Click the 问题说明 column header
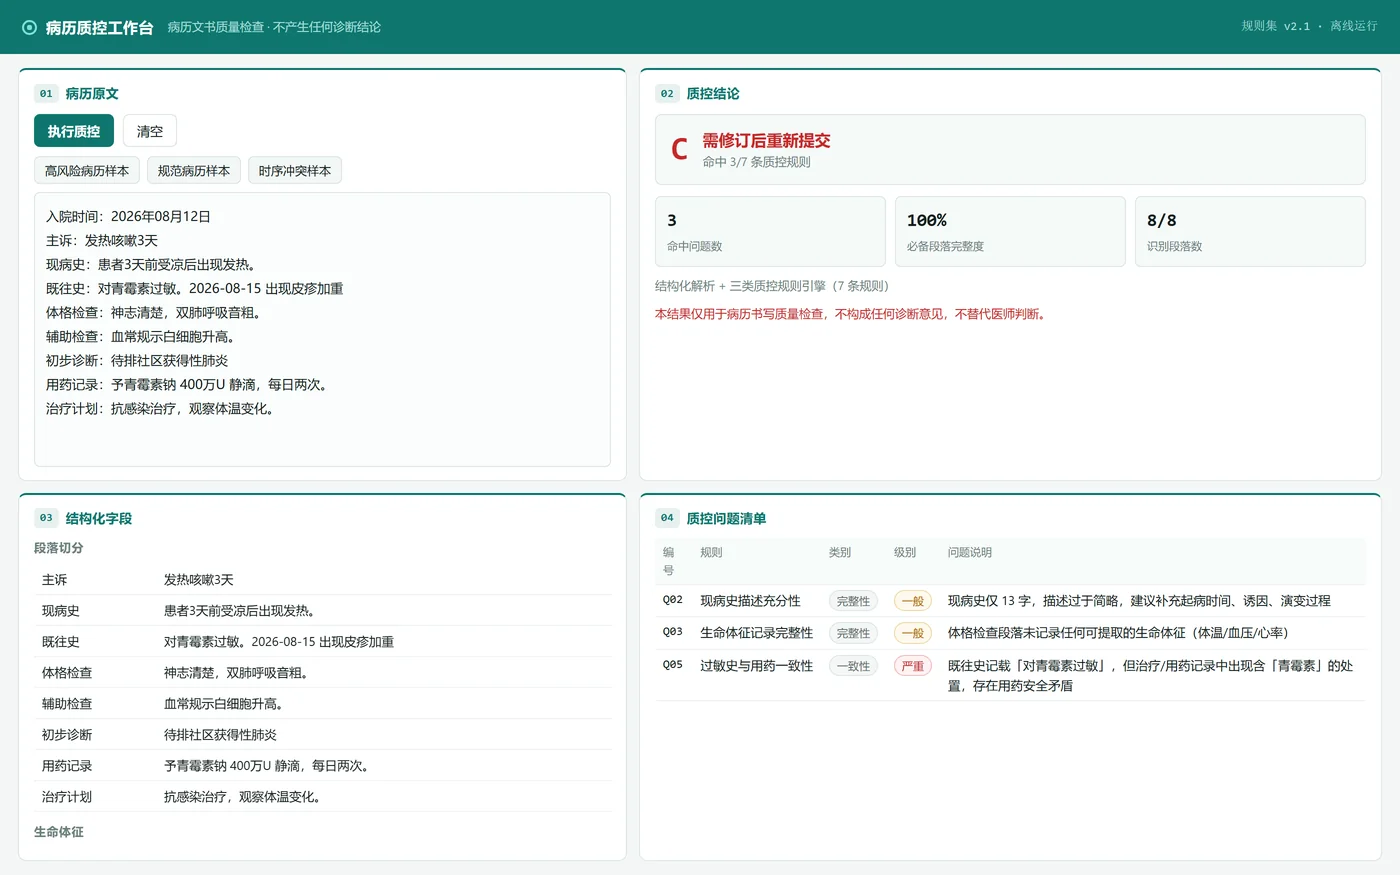 970,552
